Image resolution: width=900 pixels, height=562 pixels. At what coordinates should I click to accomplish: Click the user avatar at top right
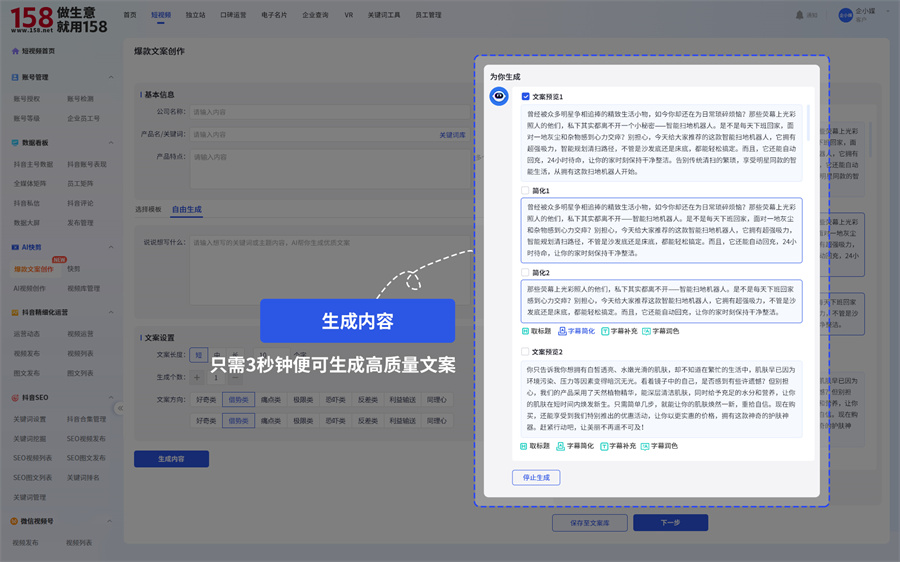point(845,15)
